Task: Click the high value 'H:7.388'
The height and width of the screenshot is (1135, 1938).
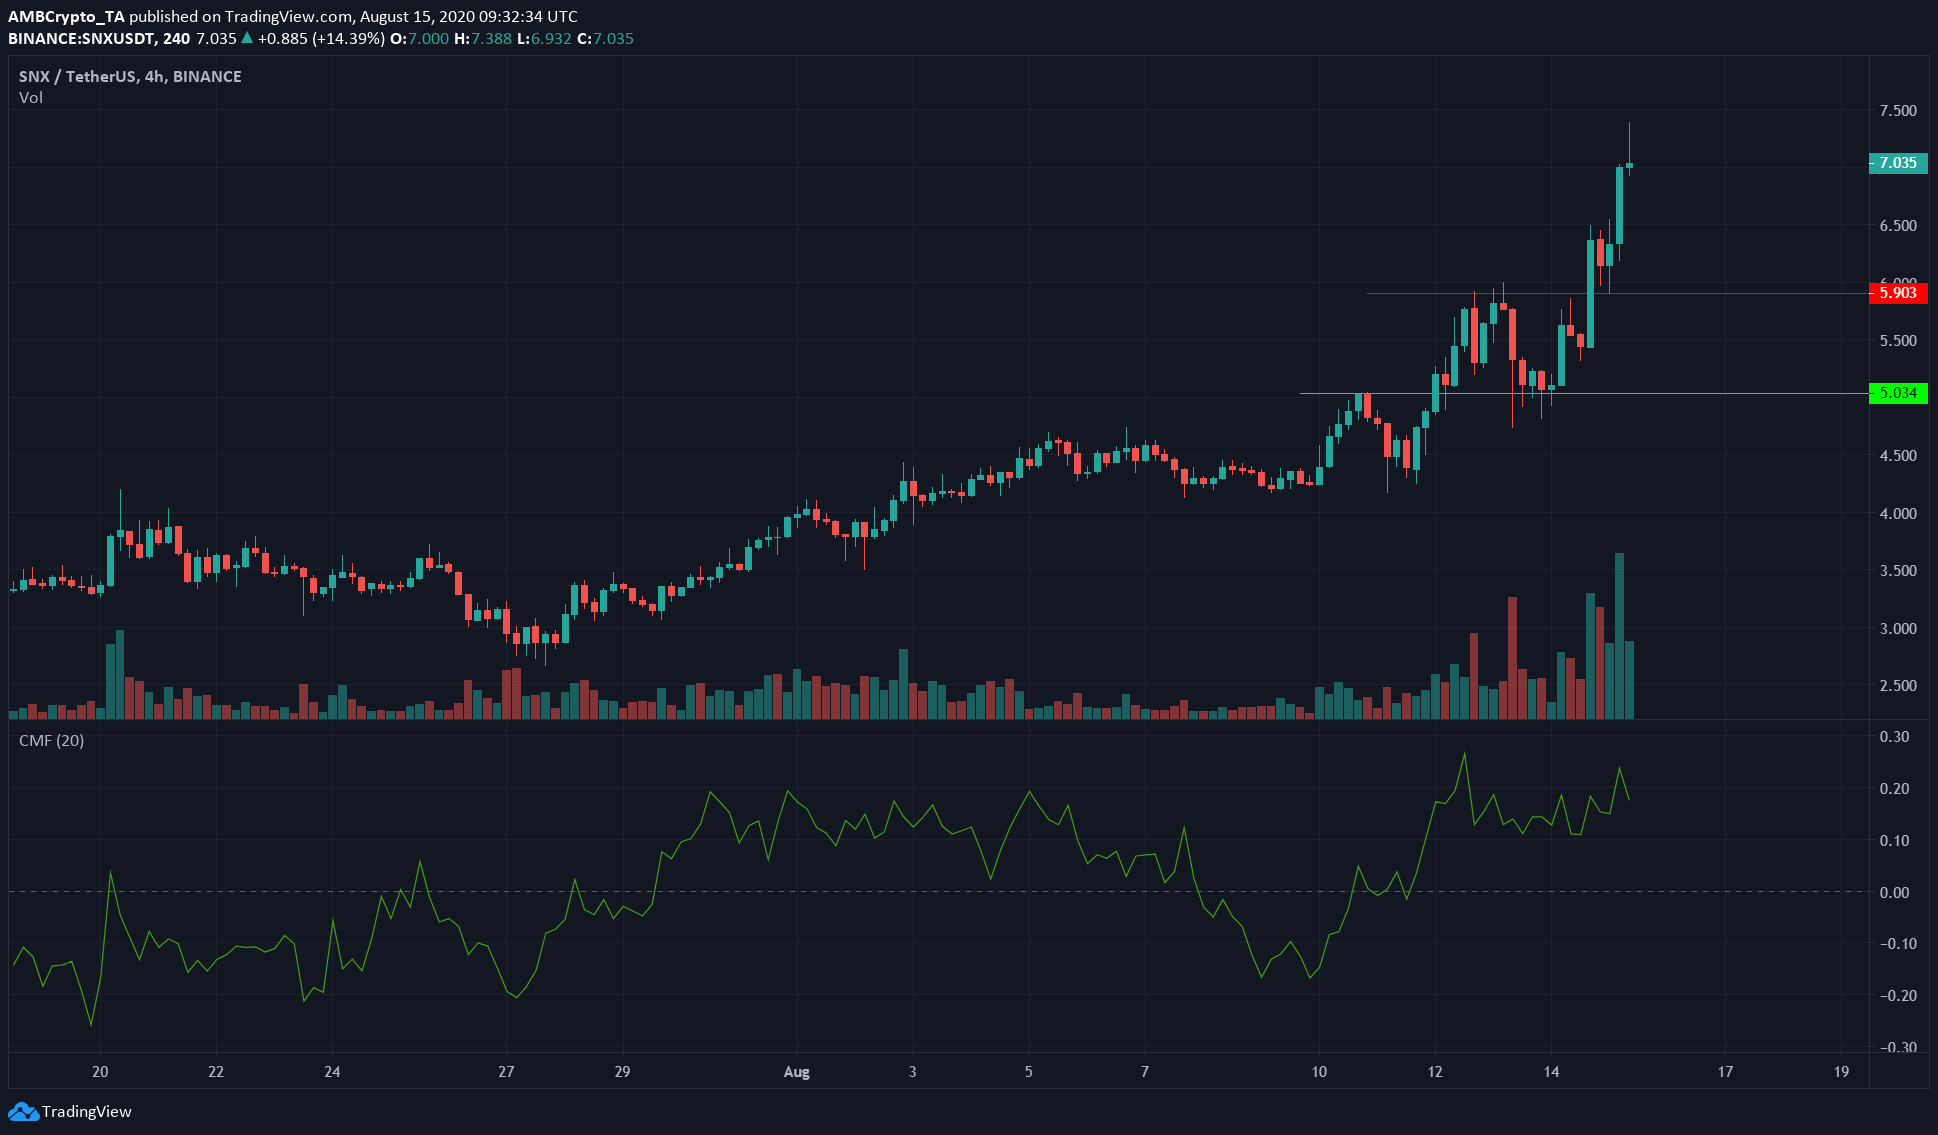Action: pyautogui.click(x=483, y=39)
